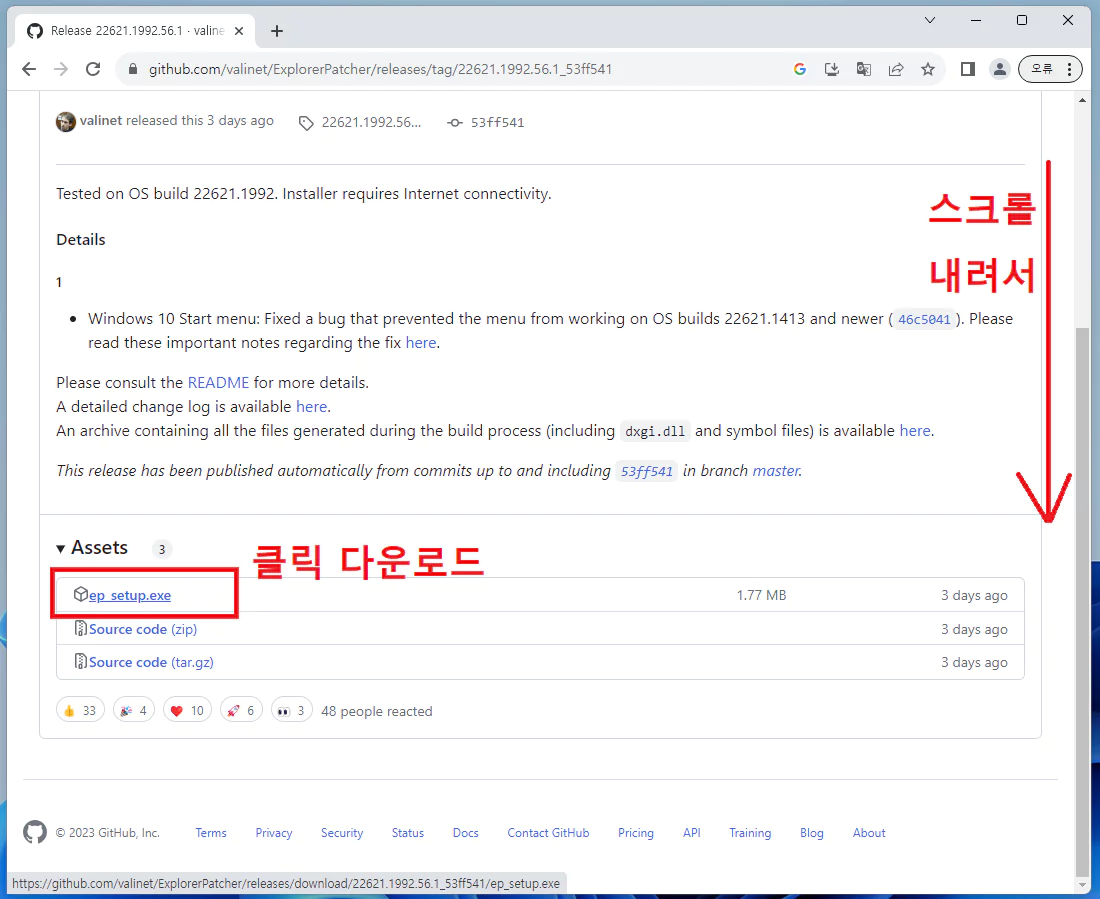Share this page icon
Screen dimensions: 1100x899
coord(896,69)
